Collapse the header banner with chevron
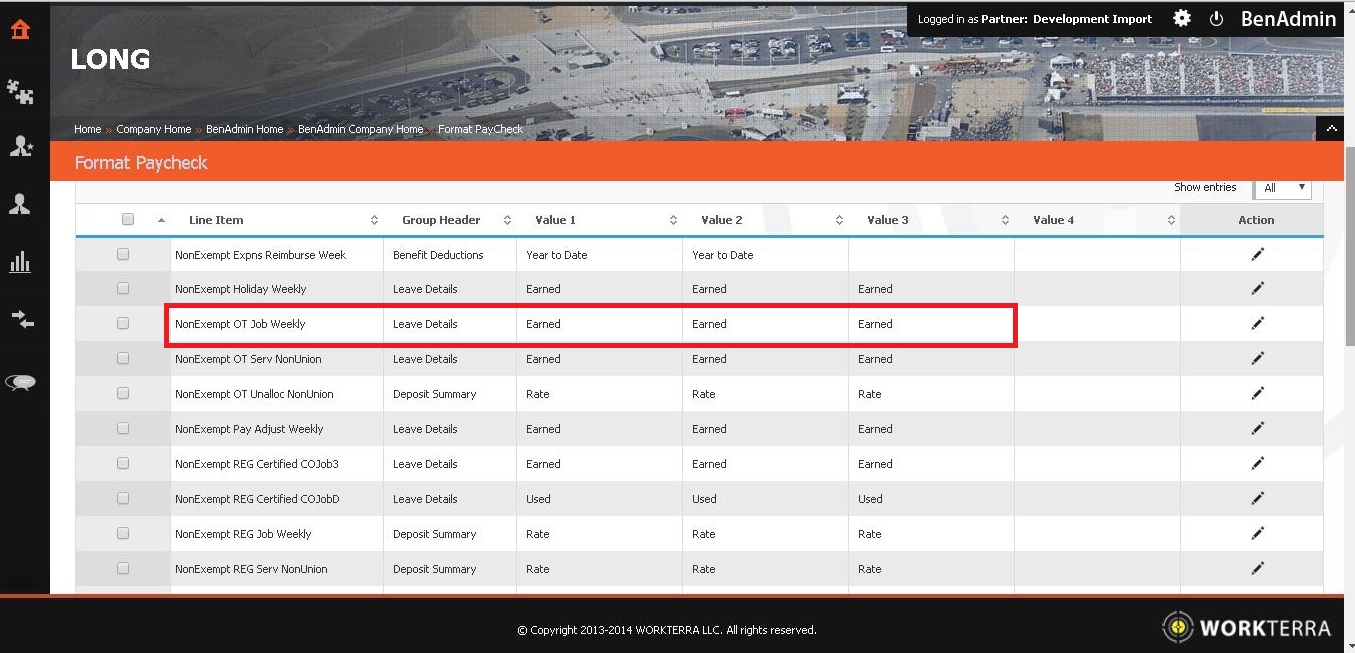1355x653 pixels. (x=1331, y=128)
